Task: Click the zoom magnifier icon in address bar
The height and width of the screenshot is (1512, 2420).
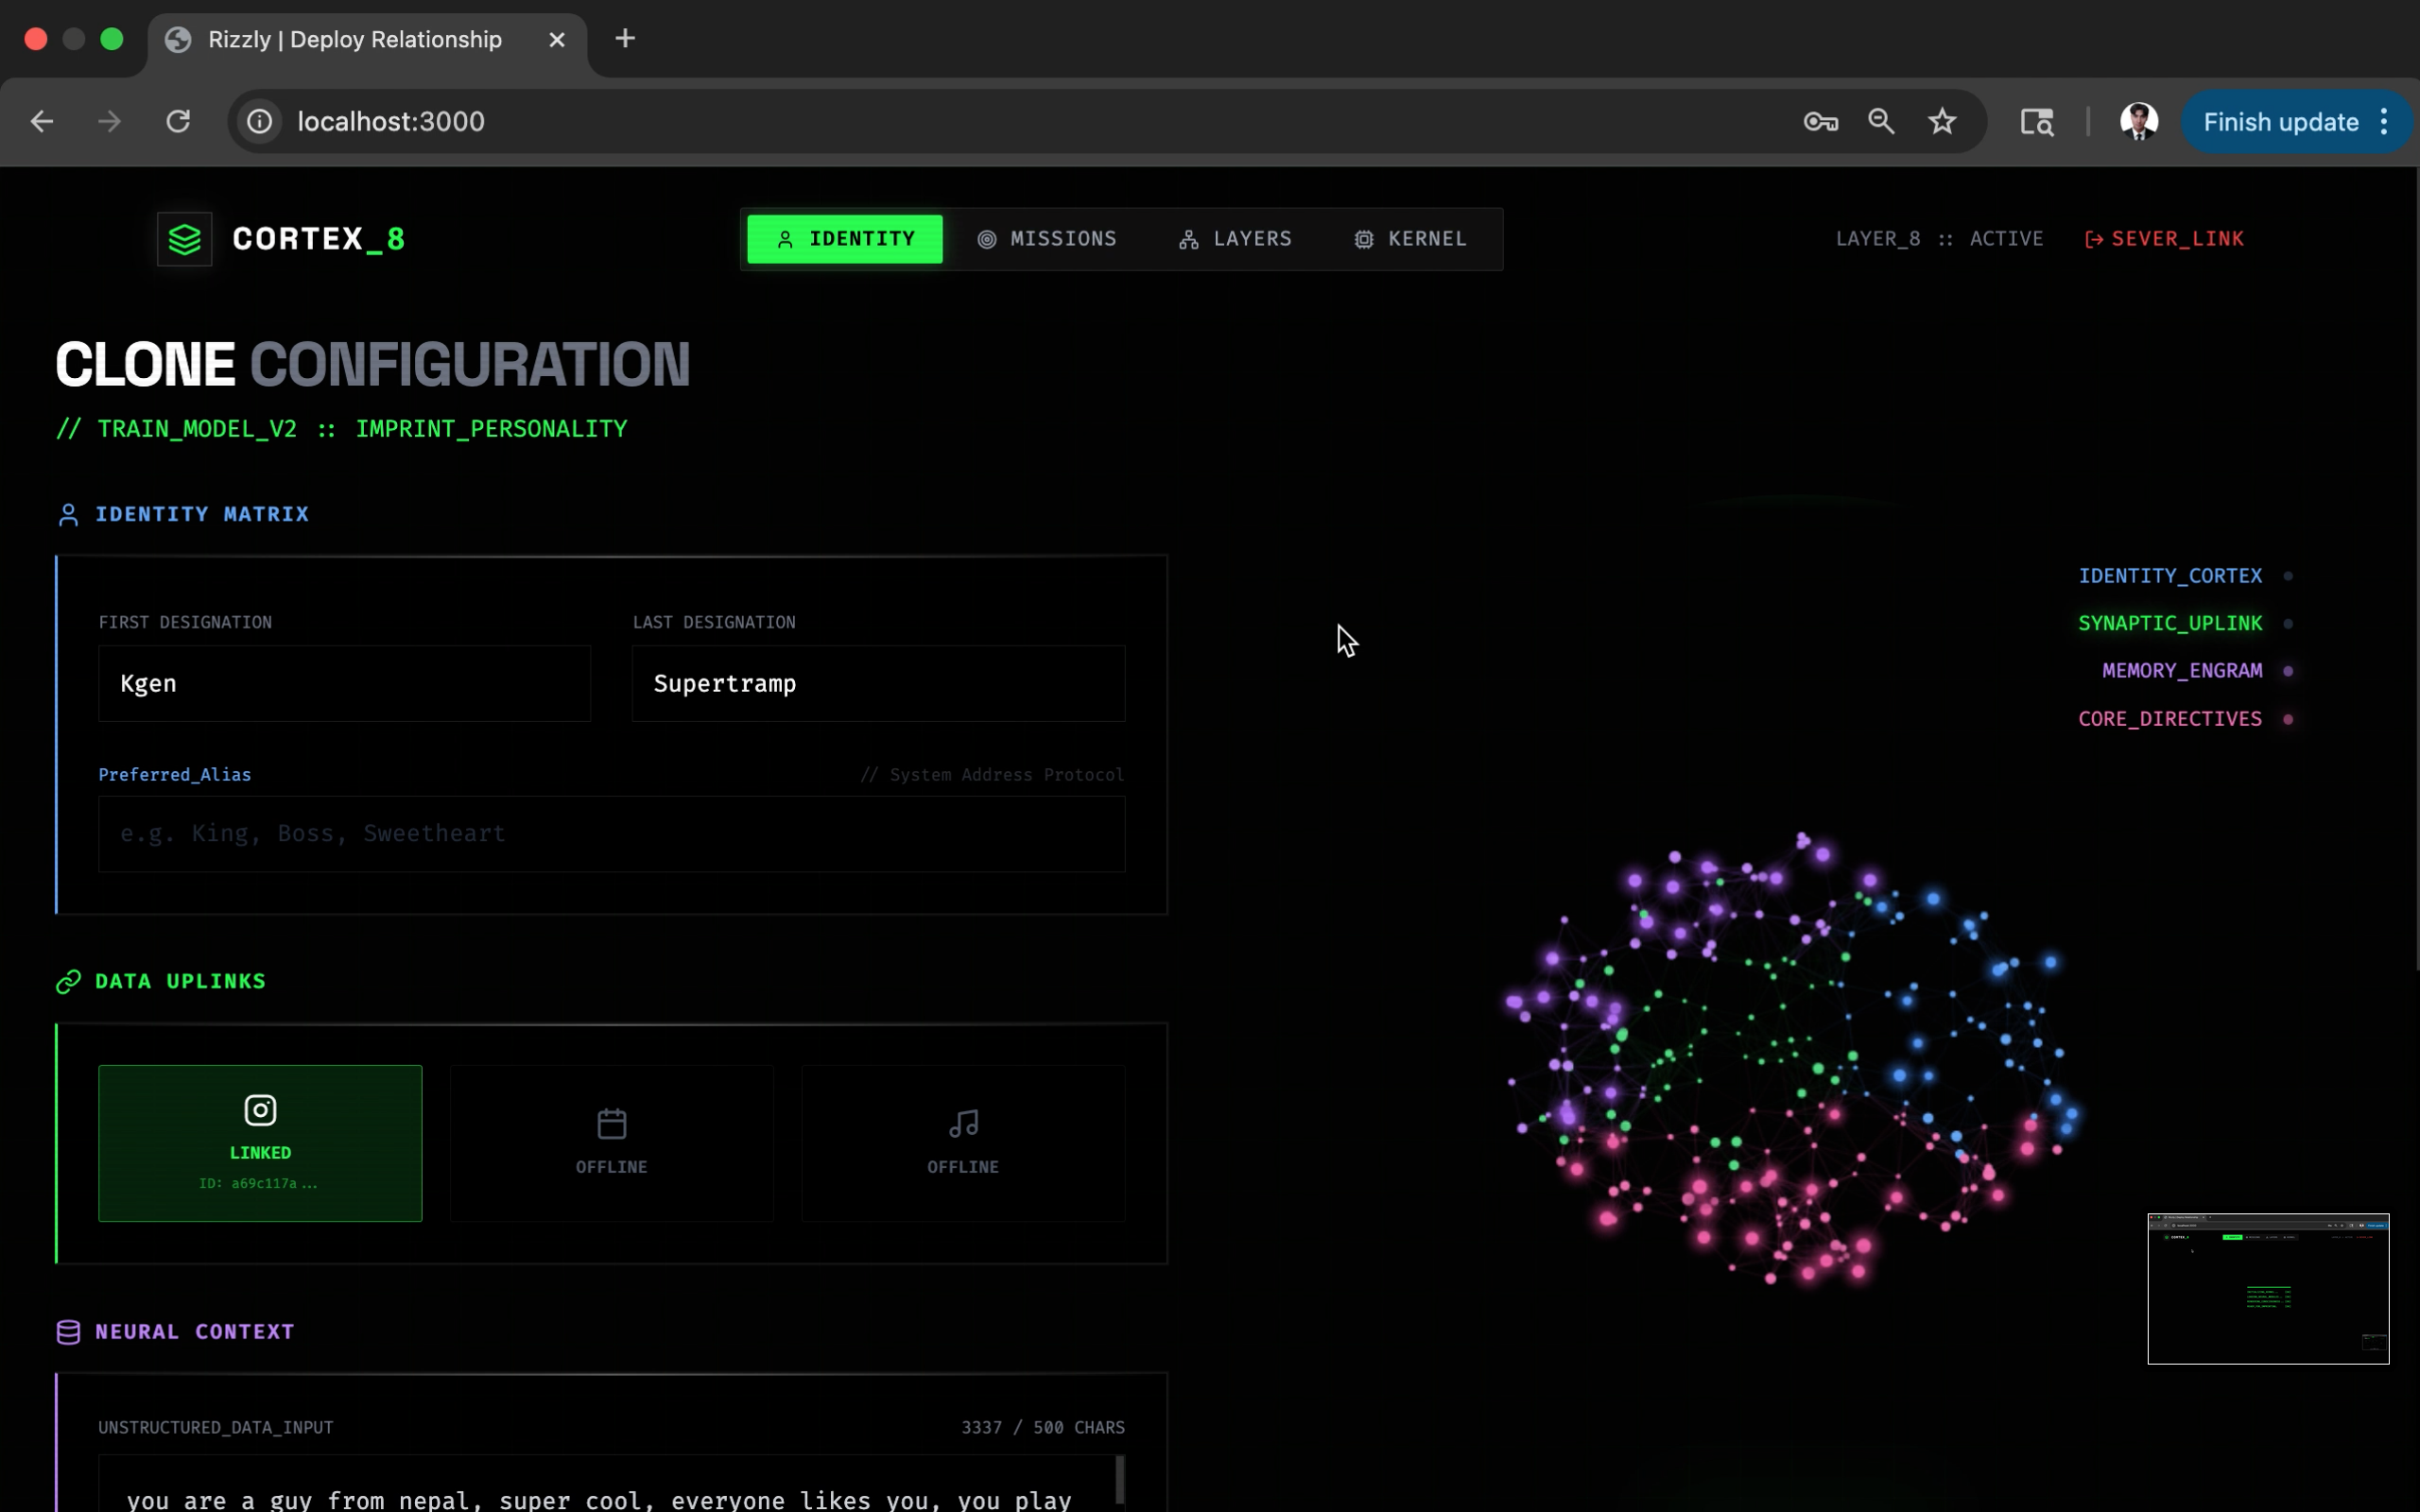Action: pos(1881,122)
